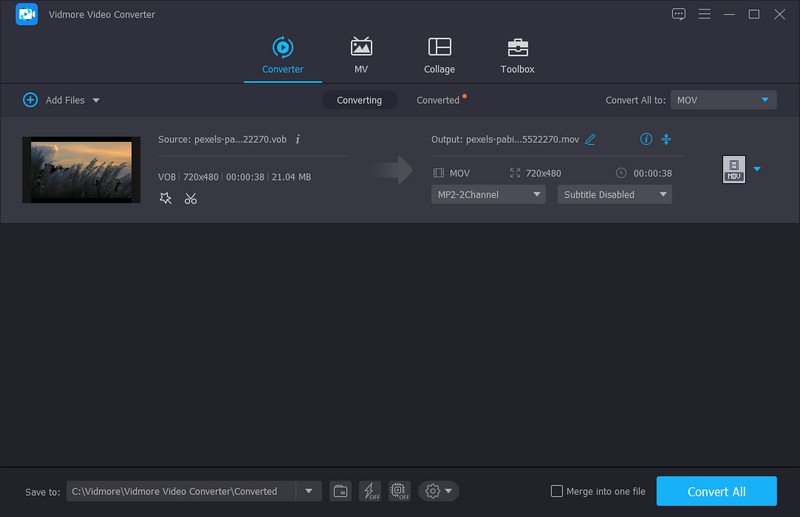
Task: Switch to the MV tab
Action: [x=361, y=55]
